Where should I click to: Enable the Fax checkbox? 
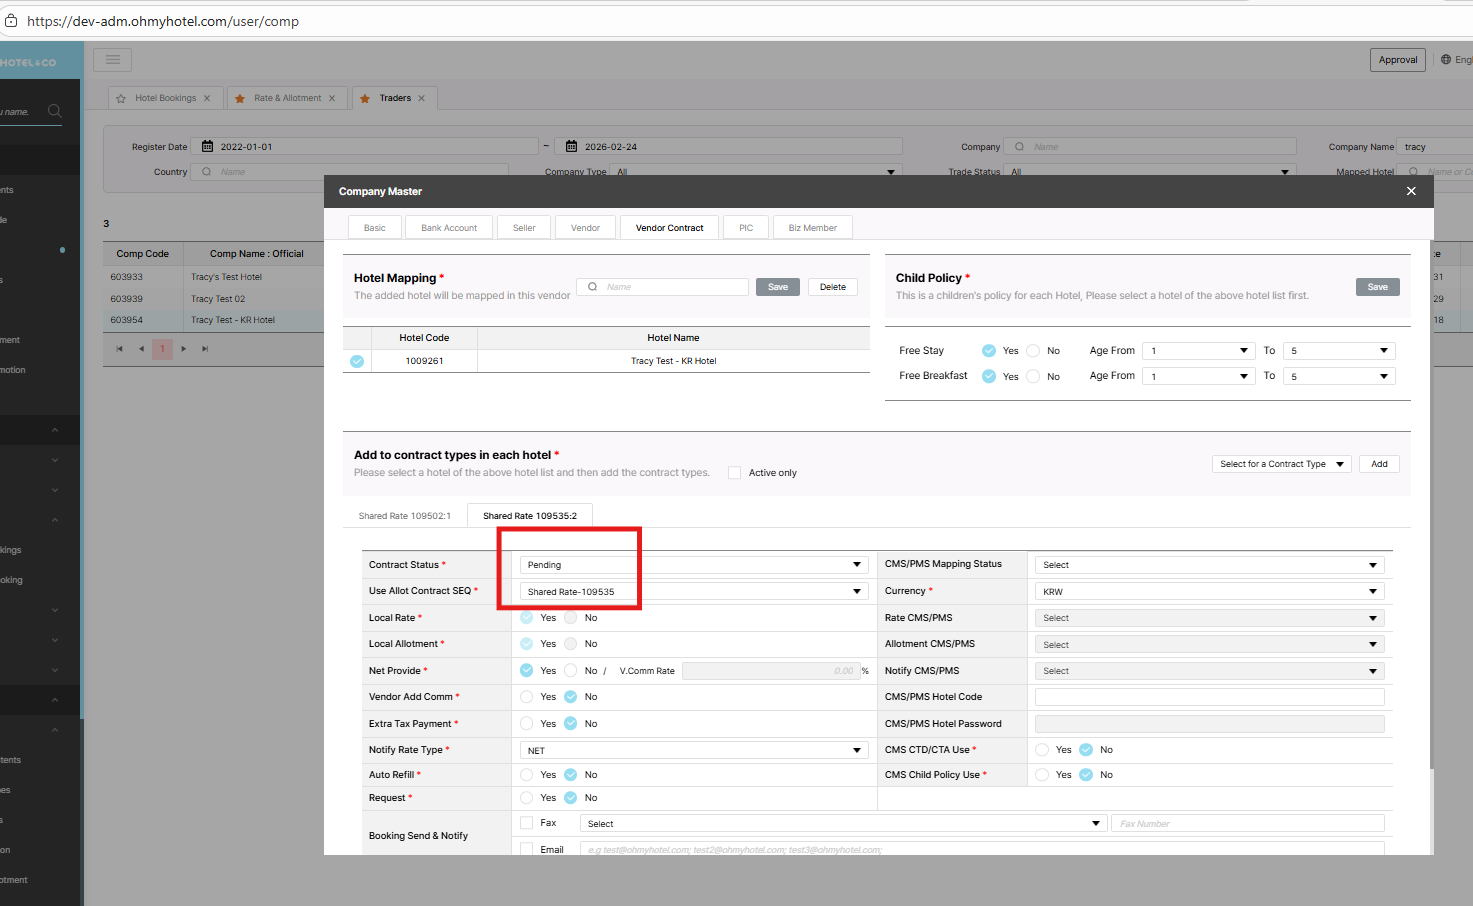tap(527, 823)
